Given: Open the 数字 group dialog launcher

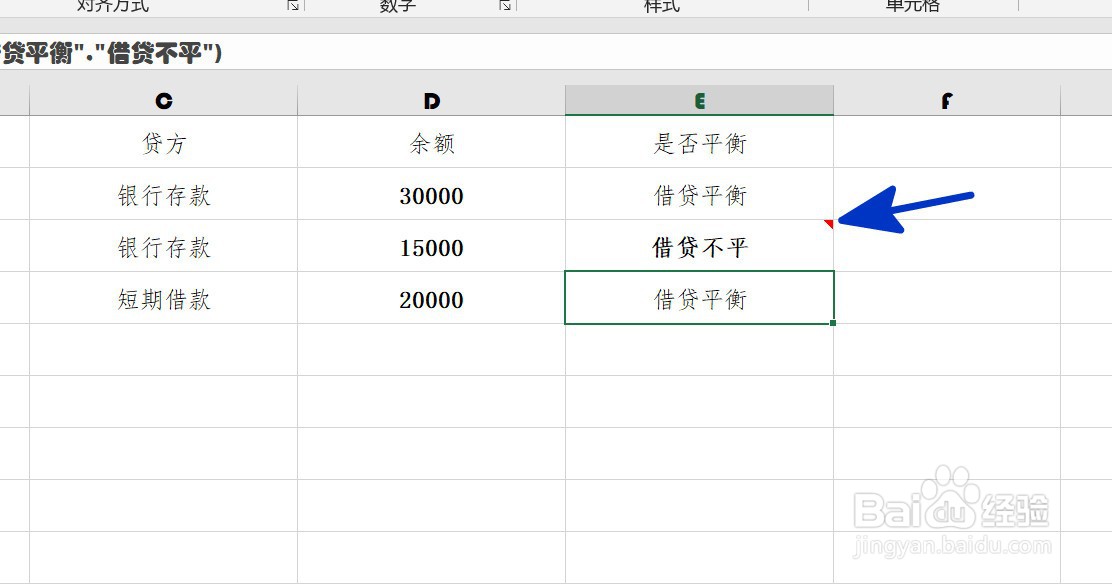Looking at the screenshot, I should pos(505,6).
